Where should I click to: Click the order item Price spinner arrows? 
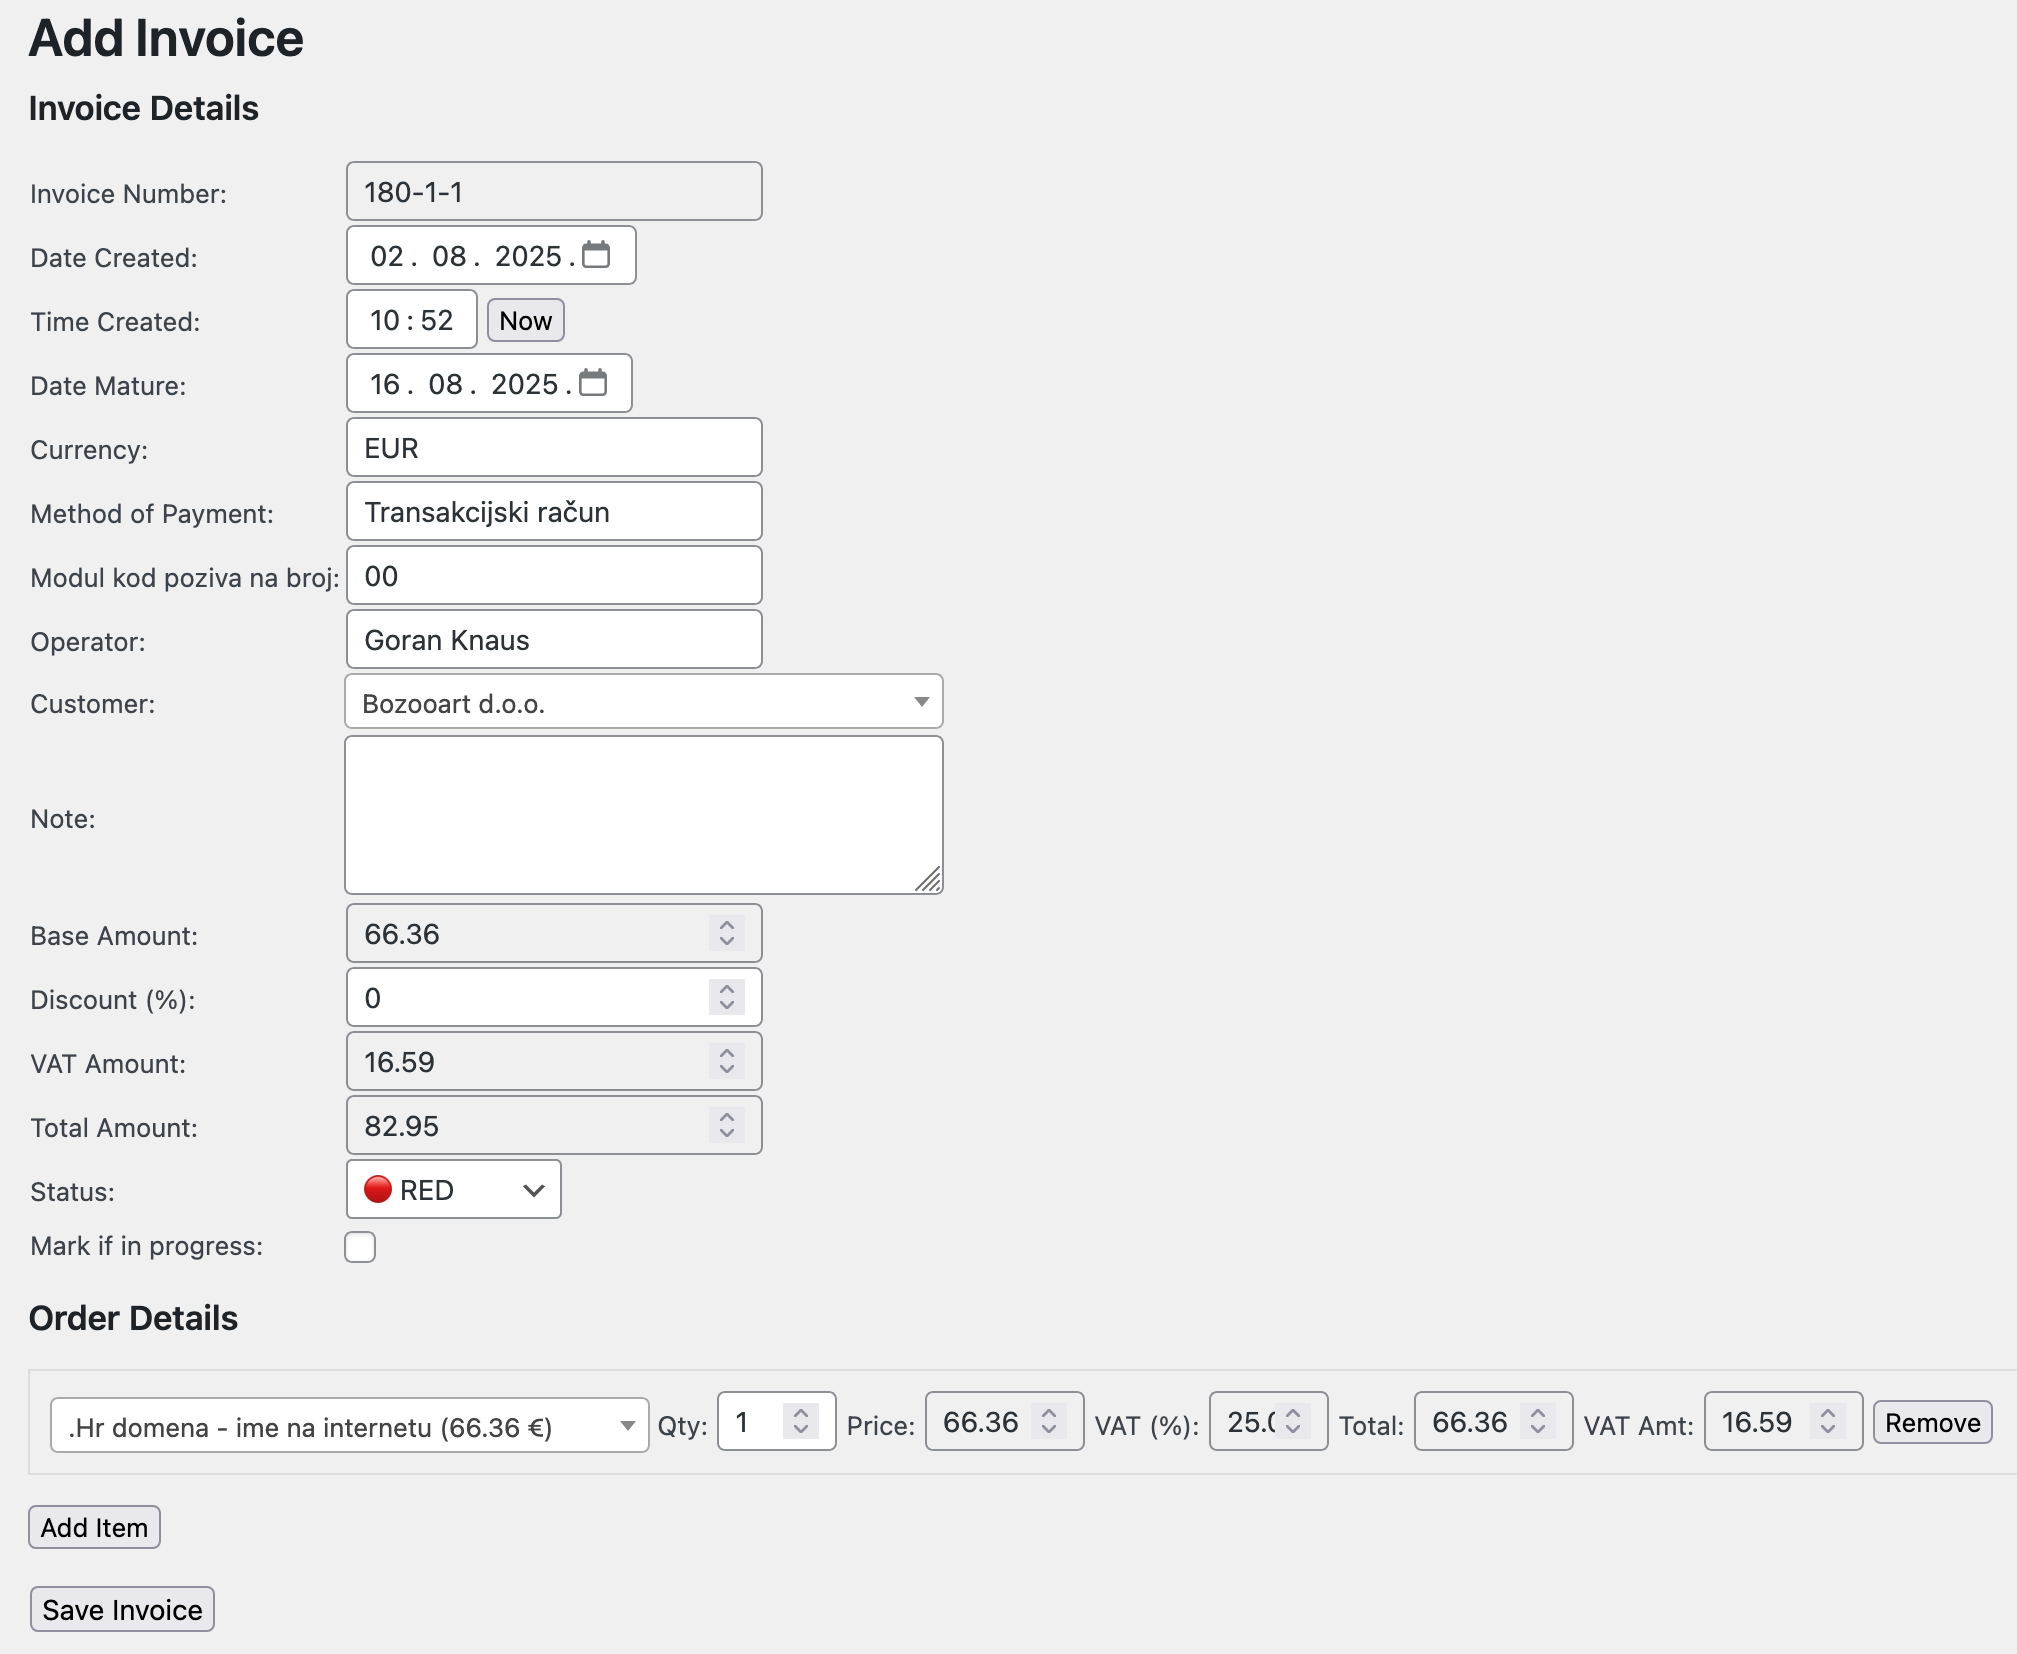tap(1049, 1421)
